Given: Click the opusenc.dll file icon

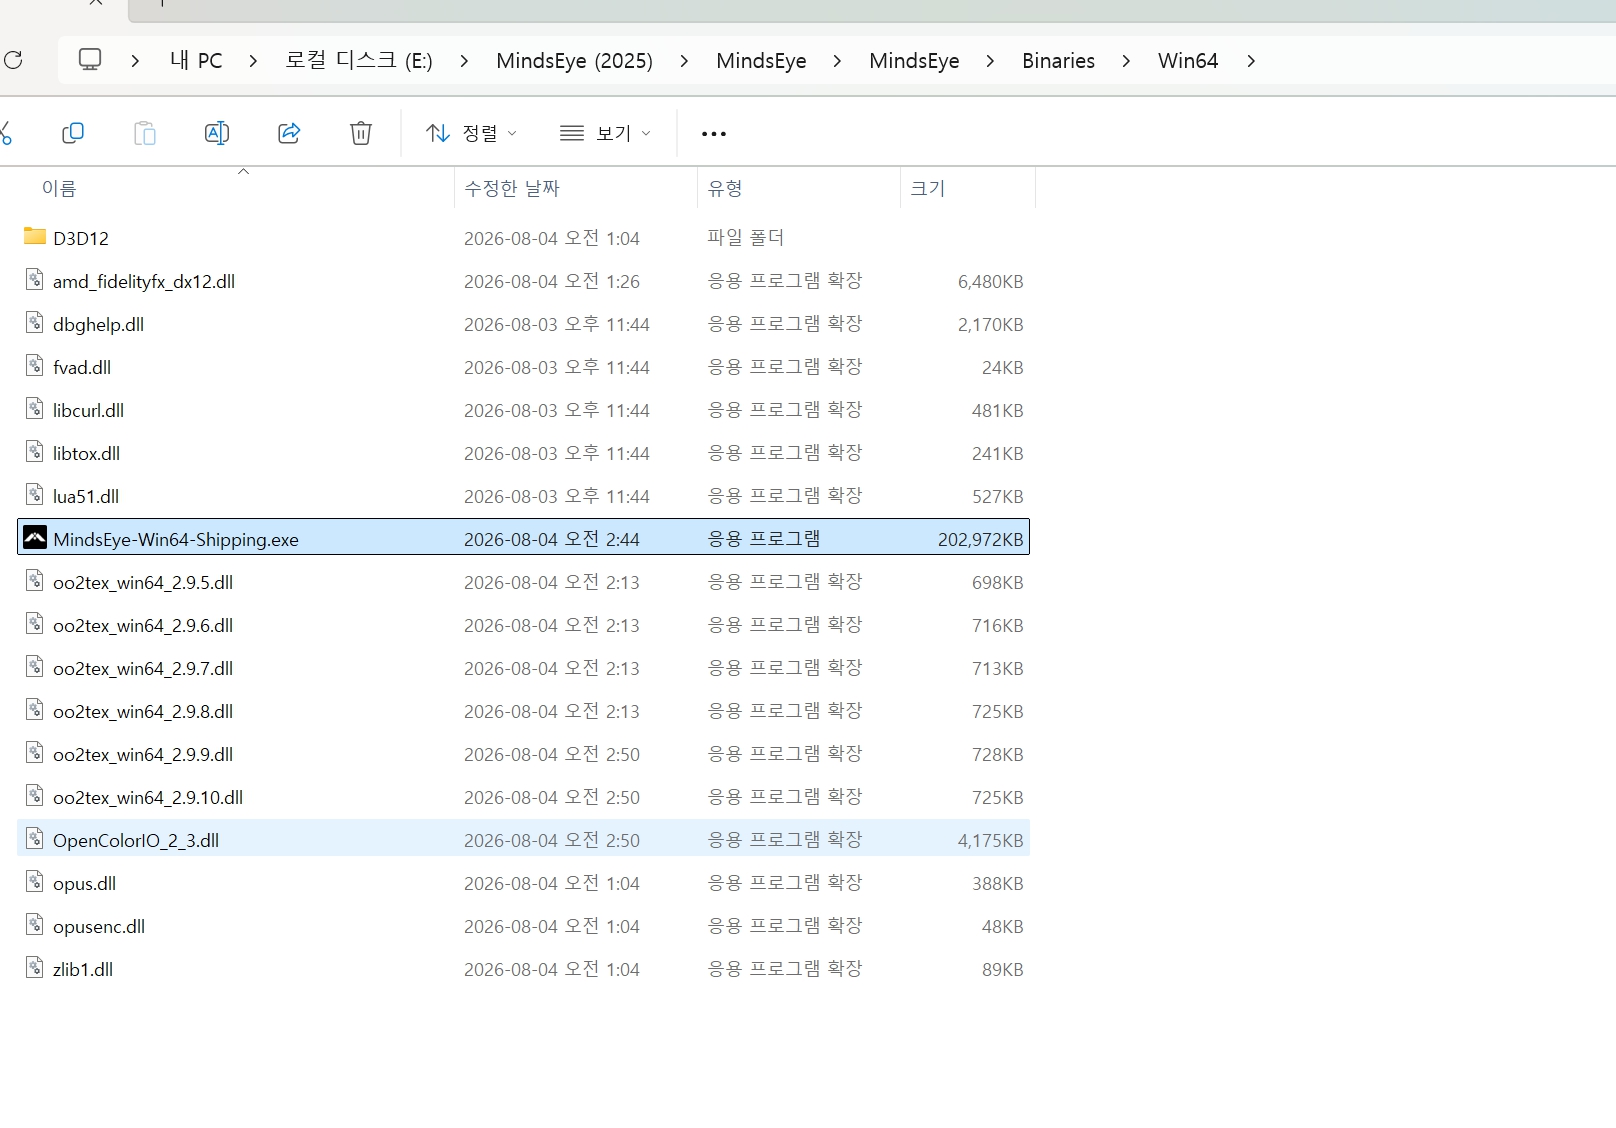Looking at the screenshot, I should pos(35,925).
